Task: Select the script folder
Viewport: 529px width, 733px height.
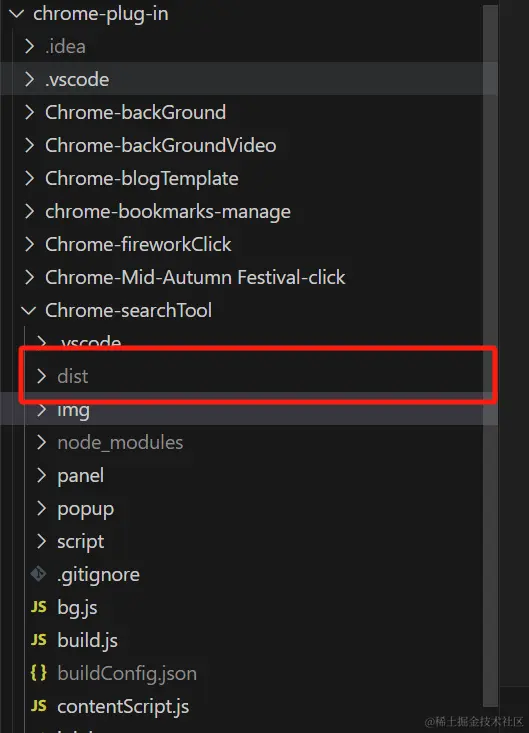Action: [x=81, y=541]
